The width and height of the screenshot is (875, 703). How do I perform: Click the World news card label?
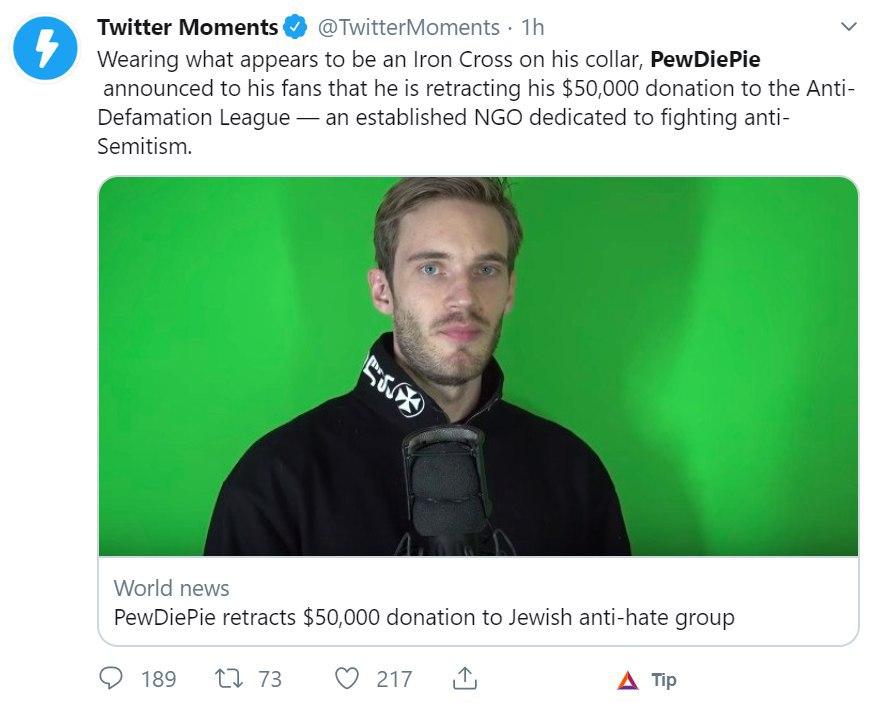click(171, 588)
